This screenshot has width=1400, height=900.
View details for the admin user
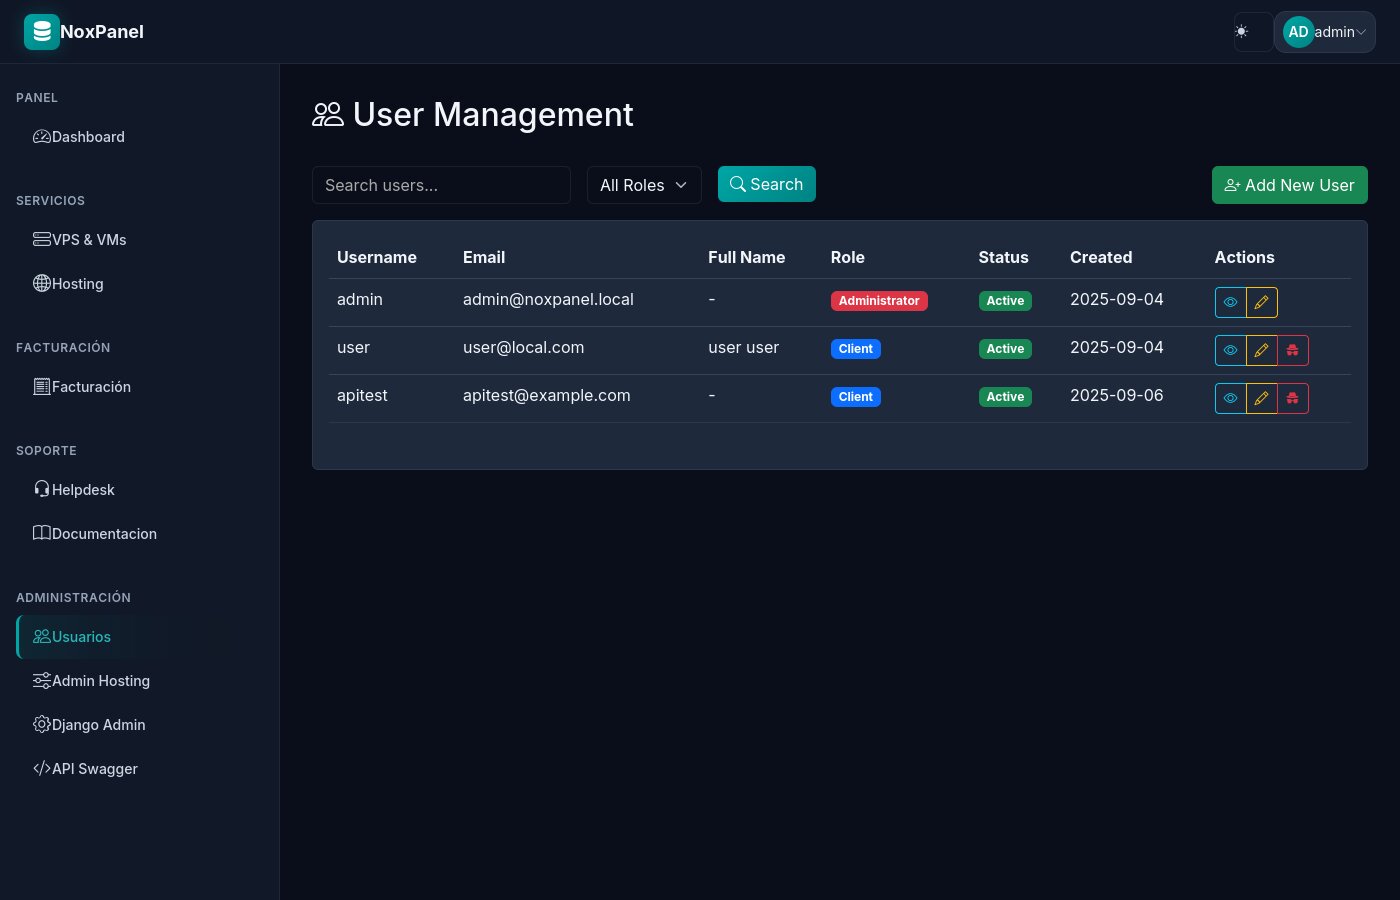[x=1230, y=302]
